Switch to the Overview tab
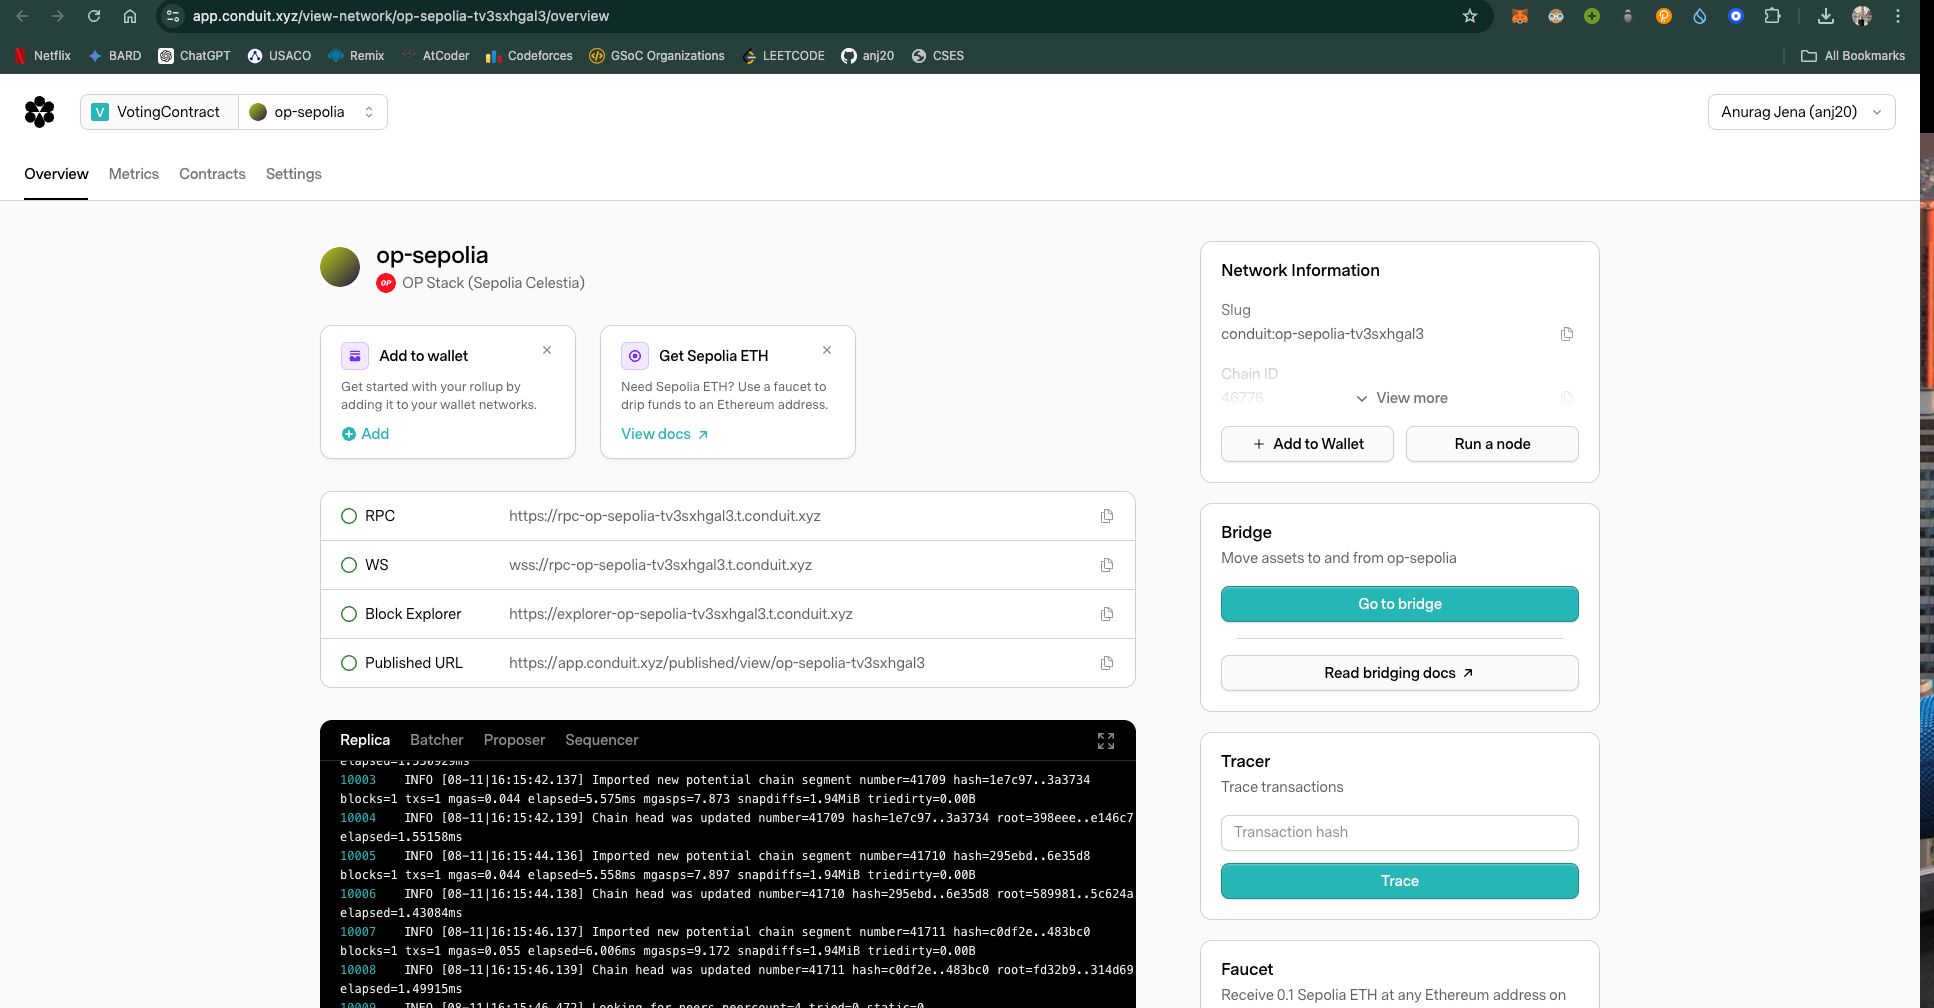 coord(56,174)
